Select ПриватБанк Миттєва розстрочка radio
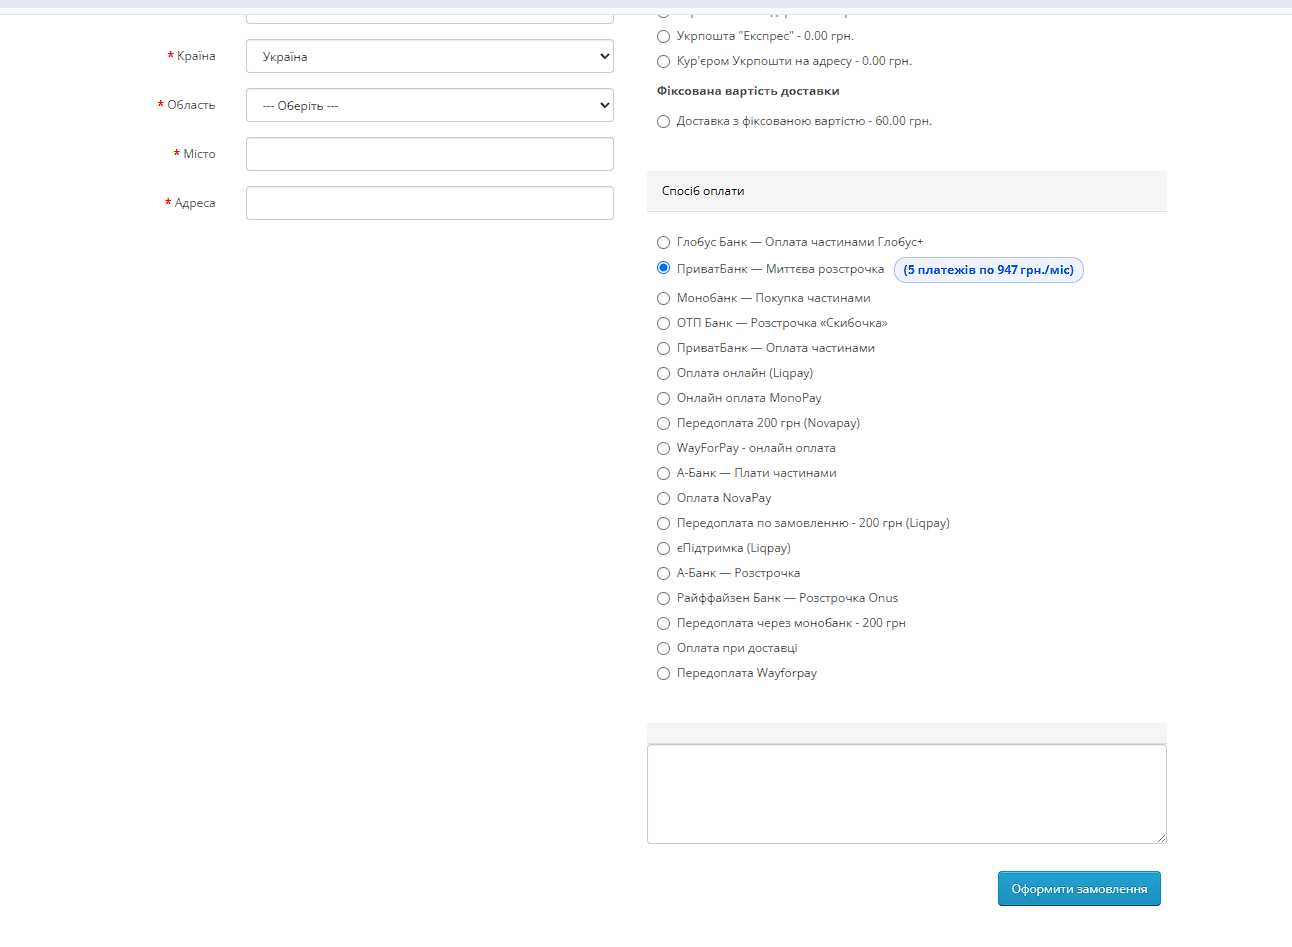1292x947 pixels. click(x=663, y=268)
